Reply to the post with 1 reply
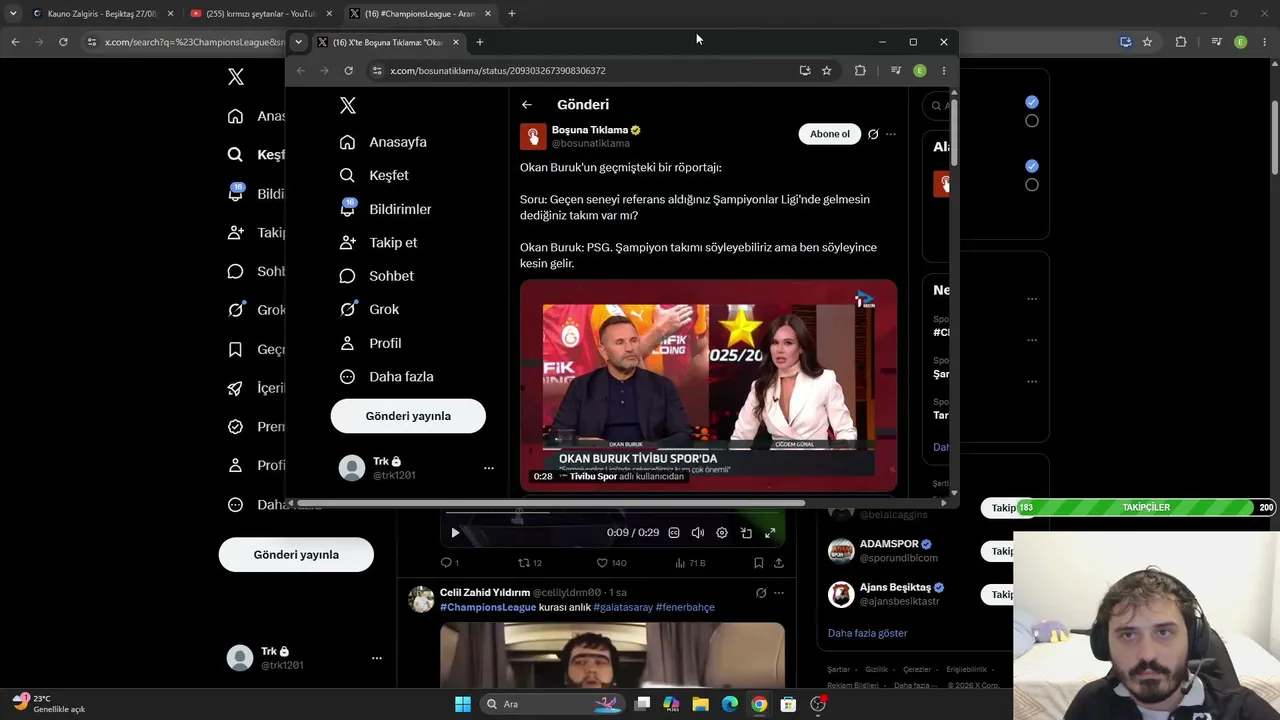Screen dimensions: 1280x720 point(450,563)
